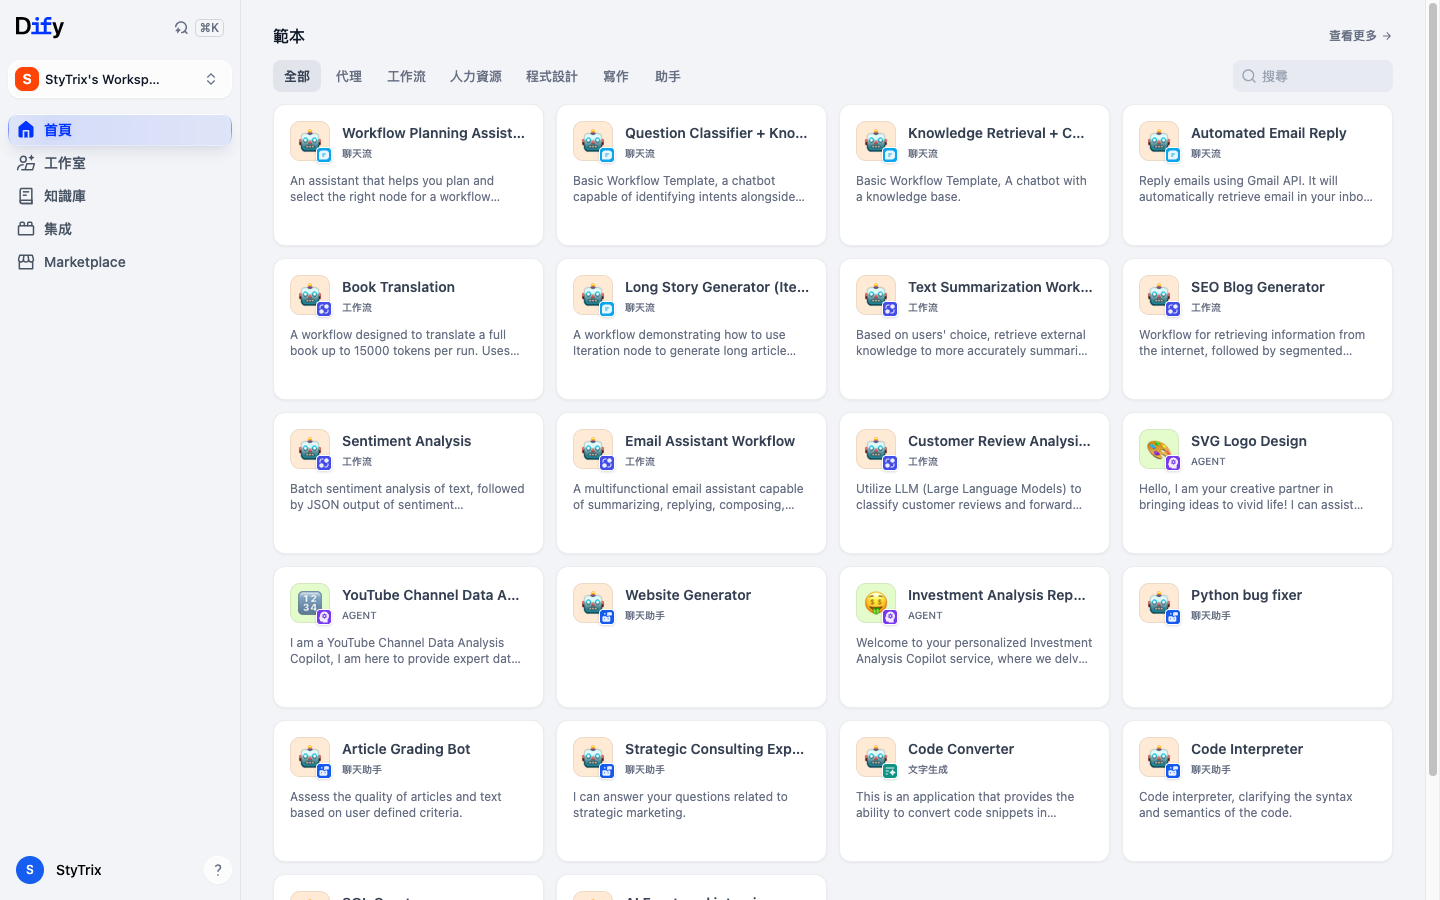Click the Book Translation description text
The image size is (1440, 900).
click(405, 343)
